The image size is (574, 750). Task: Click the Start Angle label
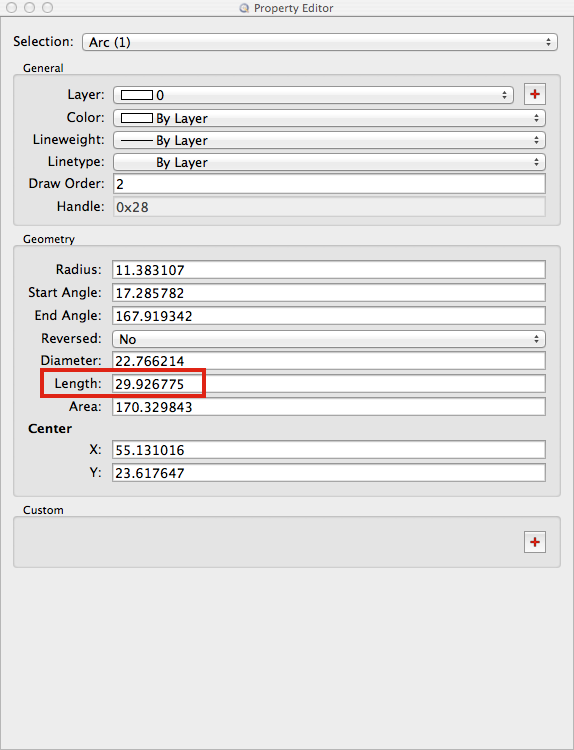tap(65, 293)
